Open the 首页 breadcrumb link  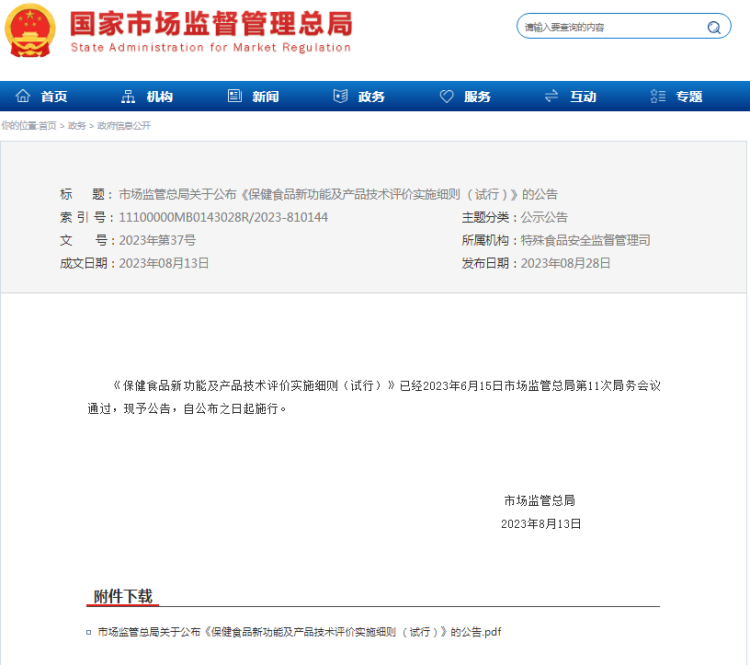click(48, 126)
